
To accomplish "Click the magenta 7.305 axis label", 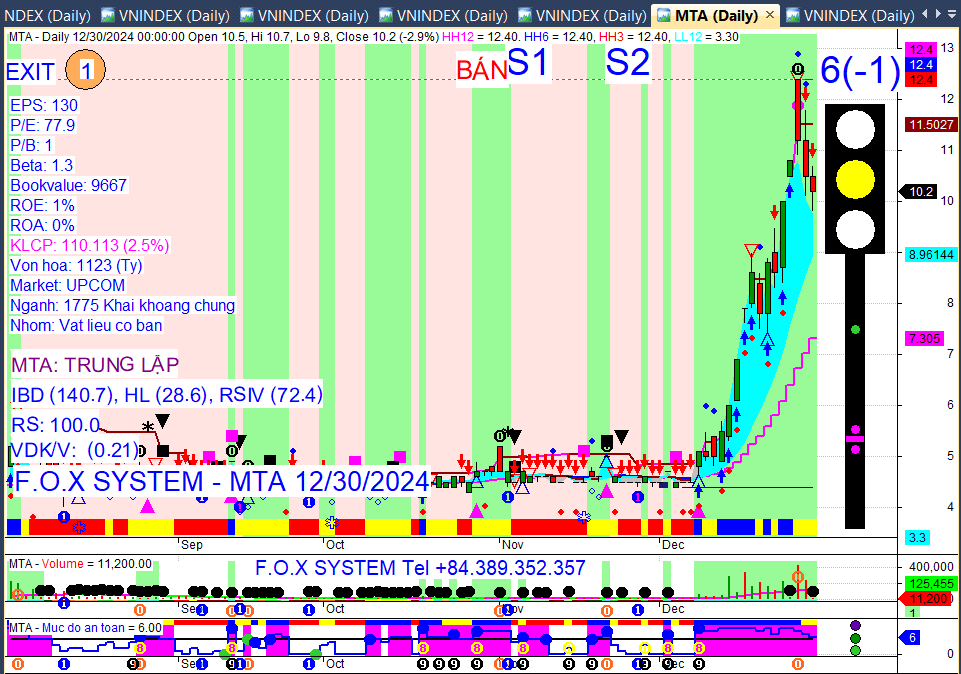I will click(x=924, y=338).
